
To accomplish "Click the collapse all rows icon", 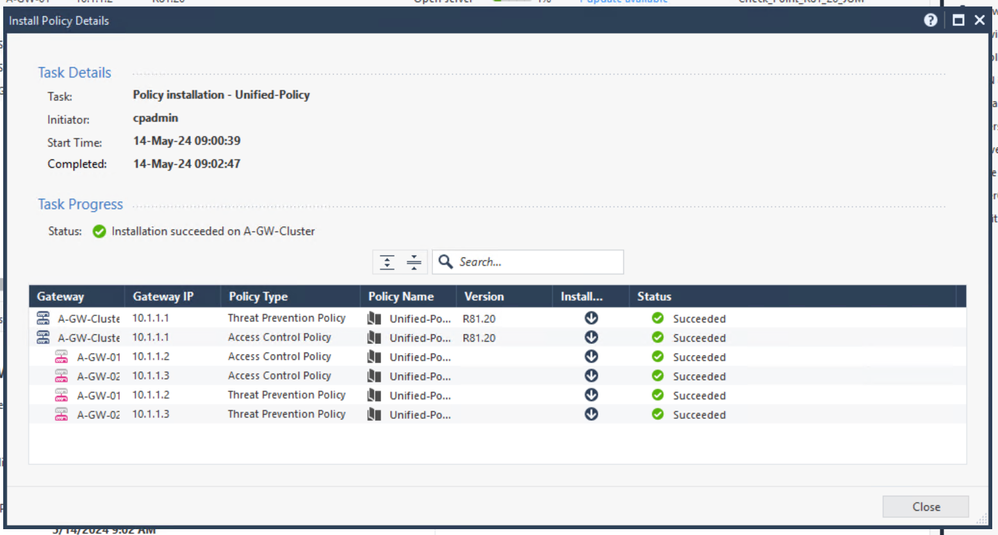I will (x=414, y=262).
